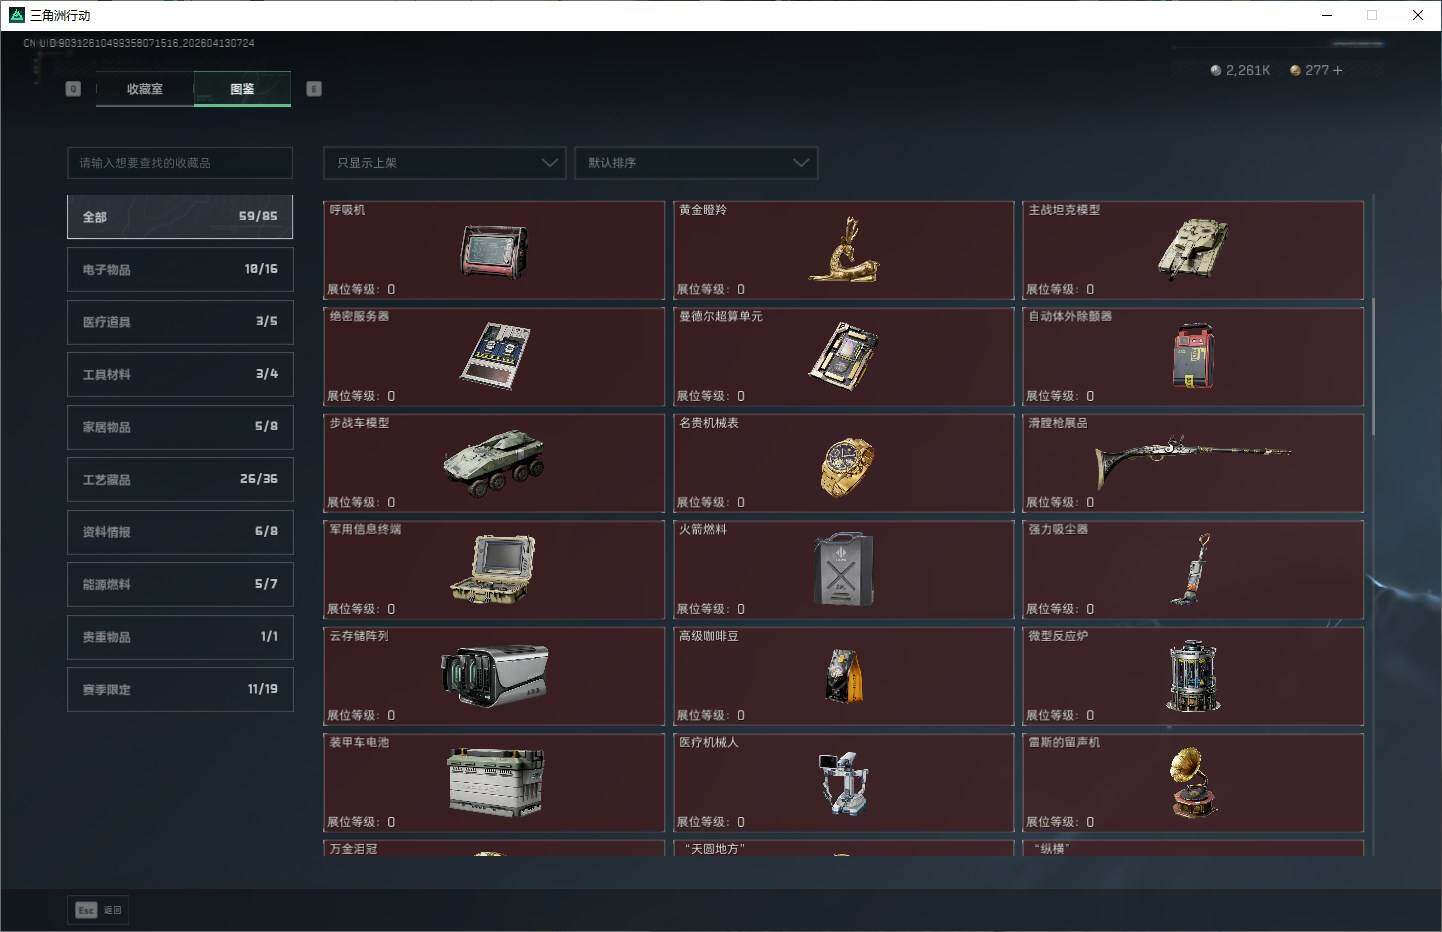Screen dimensions: 1442x932
Task: Click the luxury gold watch icon
Action: [x=846, y=465]
